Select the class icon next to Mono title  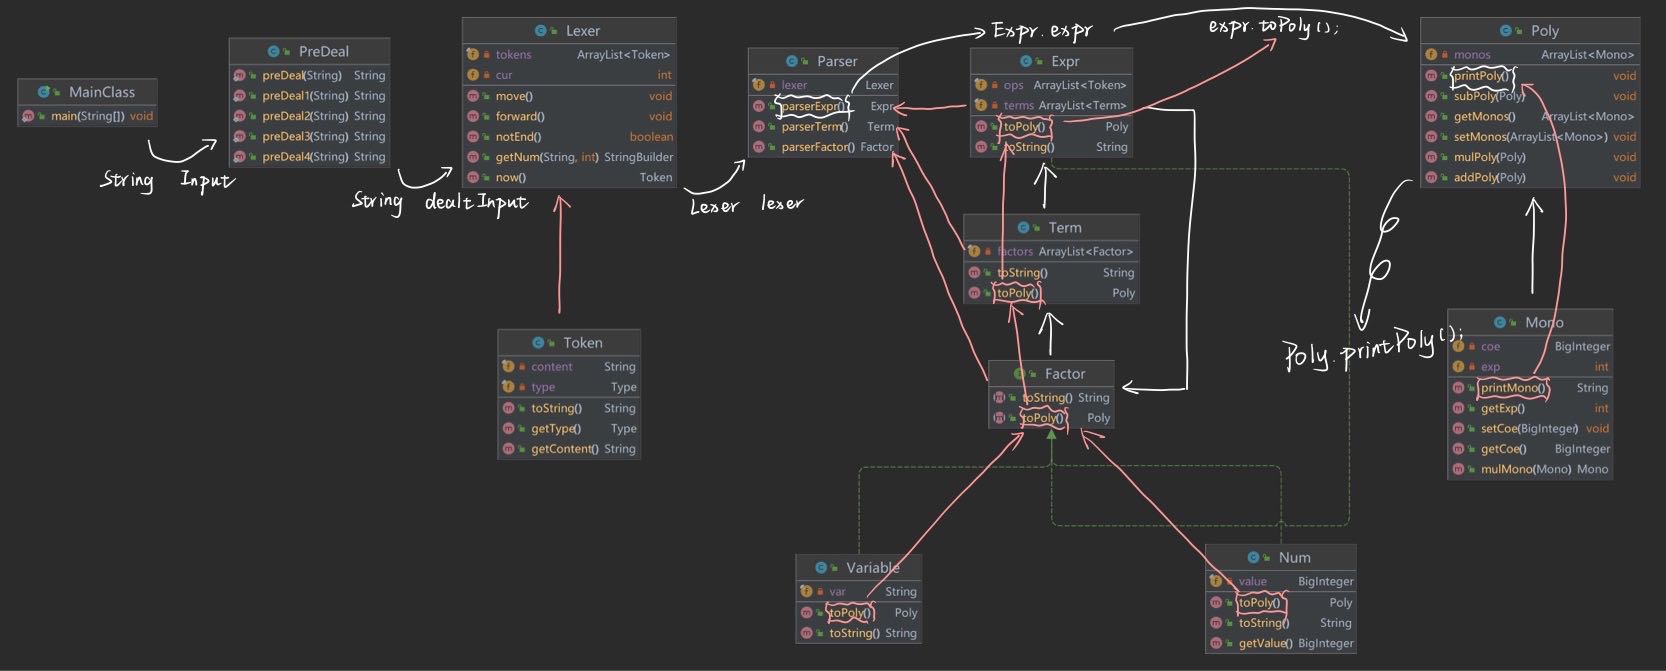pyautogui.click(x=1501, y=322)
